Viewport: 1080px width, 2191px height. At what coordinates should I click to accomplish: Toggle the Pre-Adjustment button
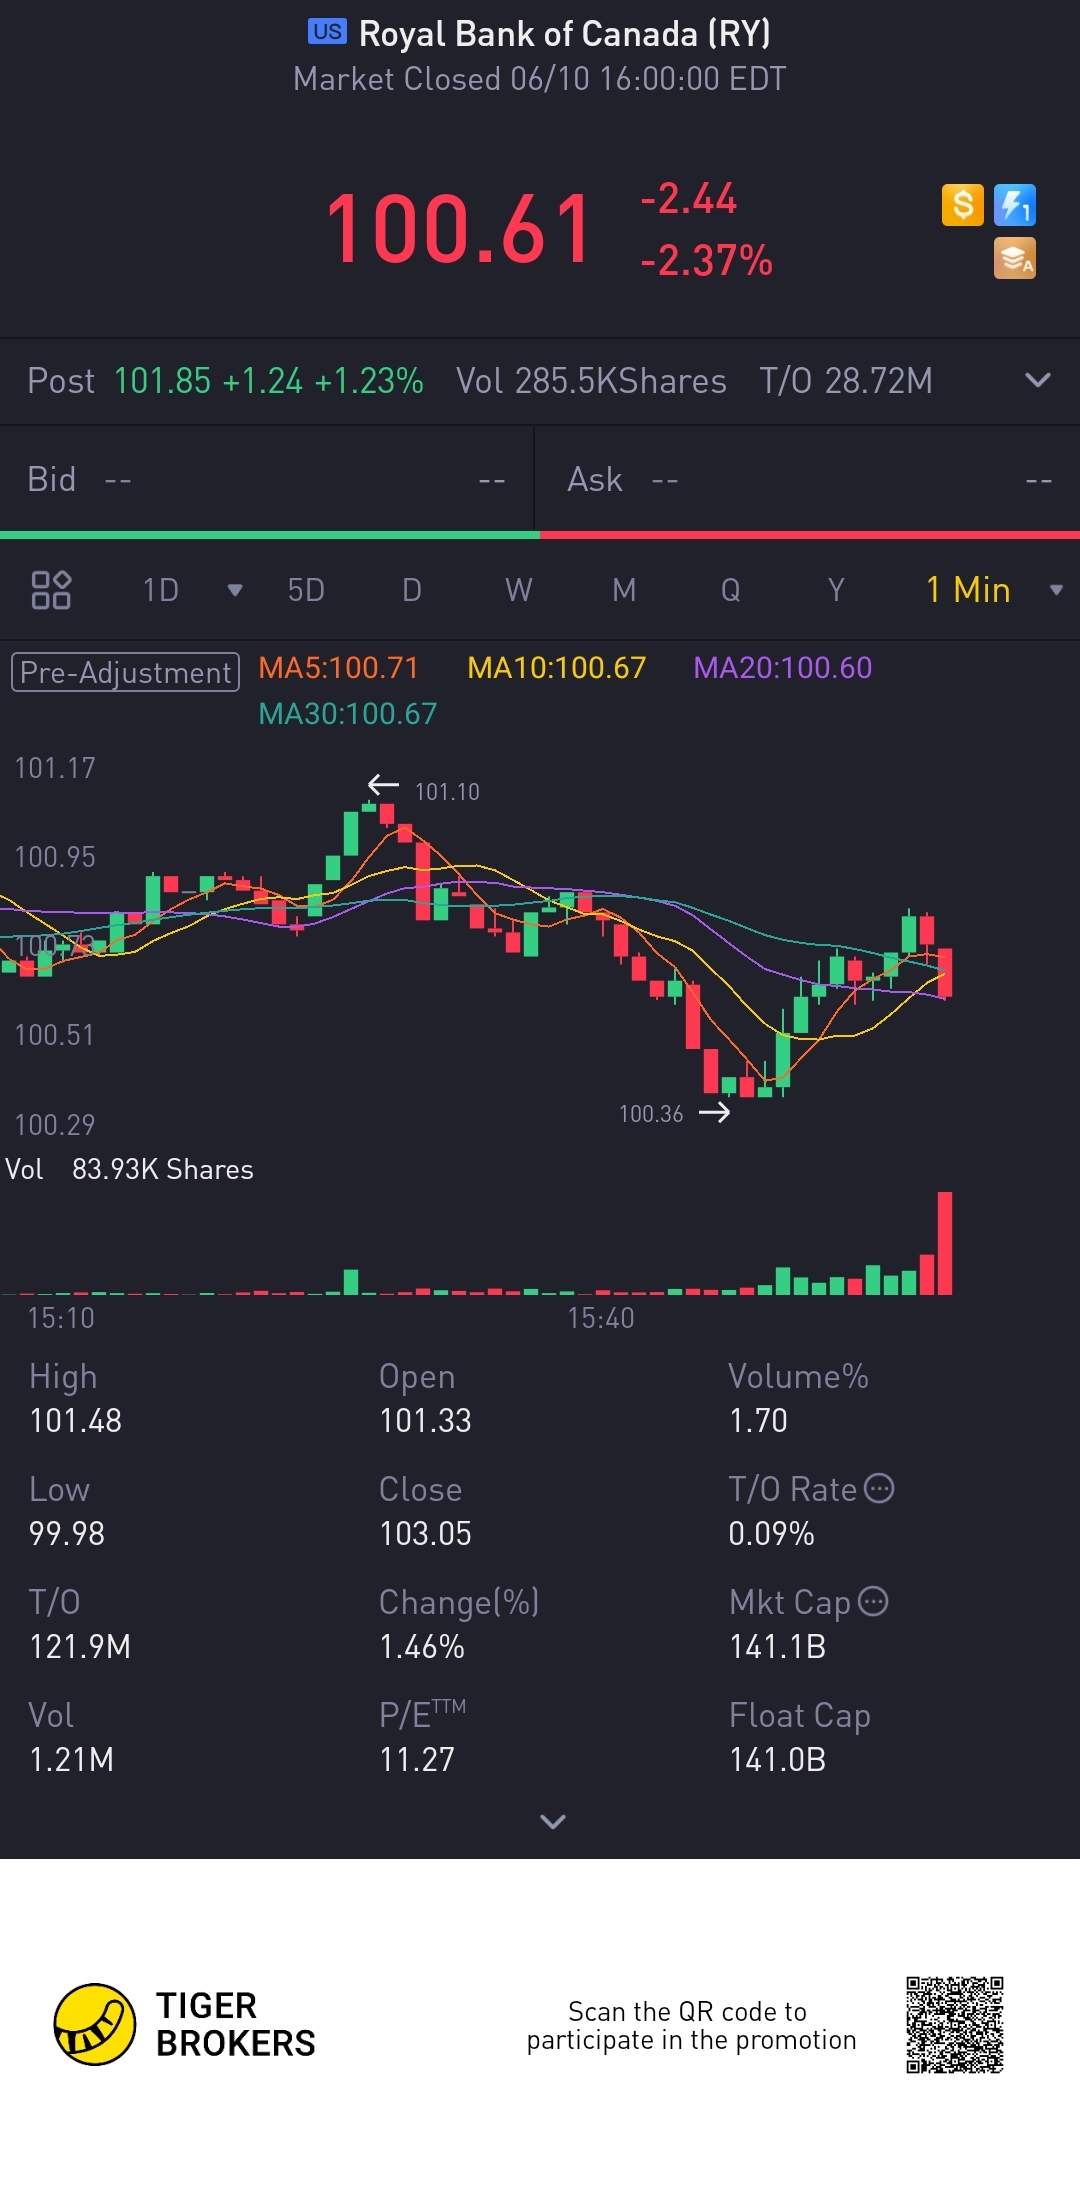125,672
